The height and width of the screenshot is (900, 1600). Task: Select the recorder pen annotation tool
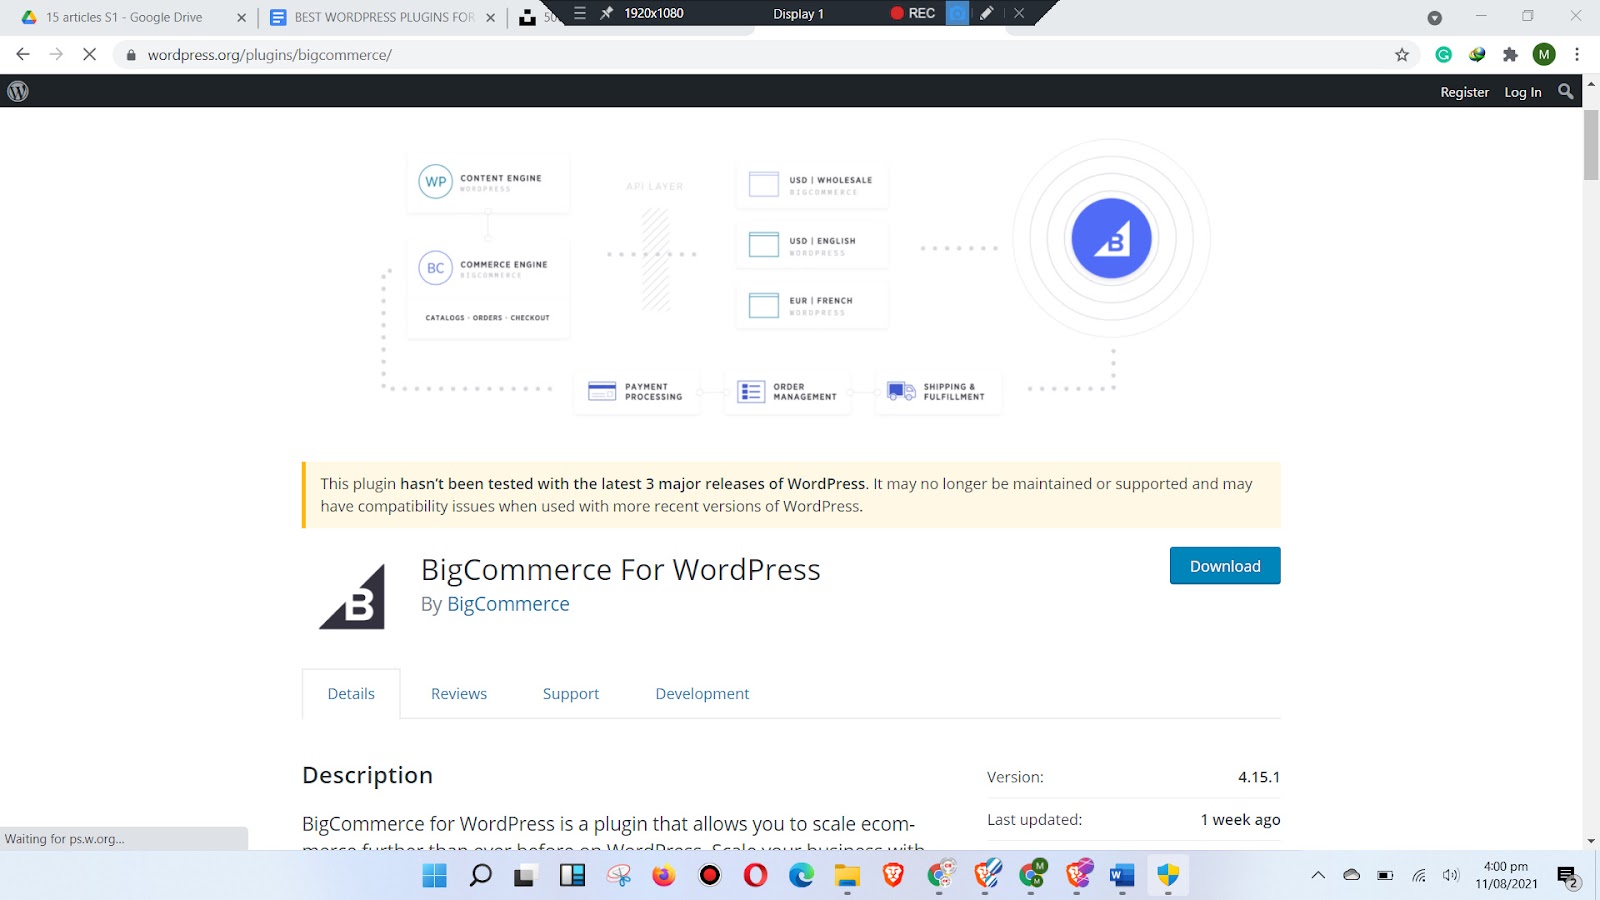coord(987,13)
